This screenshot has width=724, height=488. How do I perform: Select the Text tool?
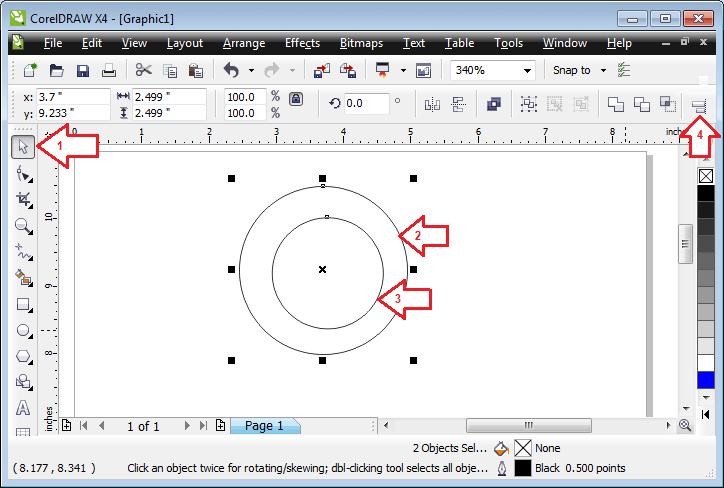tap(23, 408)
